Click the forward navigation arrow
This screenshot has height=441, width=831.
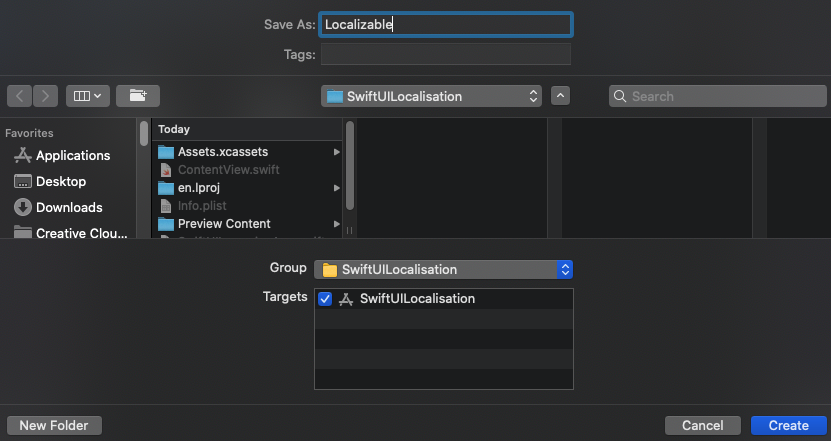(46, 96)
